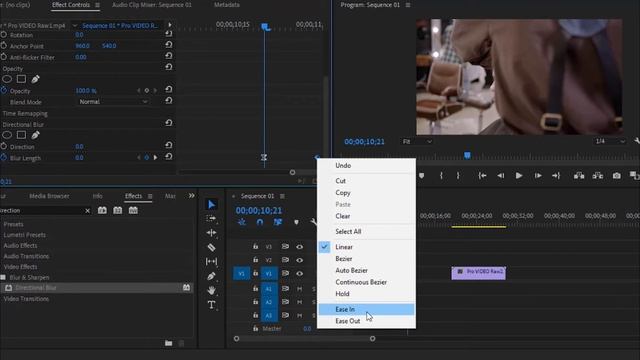This screenshot has height=360, width=640.
Task: Switch to Media Browser tab
Action: tap(49, 196)
